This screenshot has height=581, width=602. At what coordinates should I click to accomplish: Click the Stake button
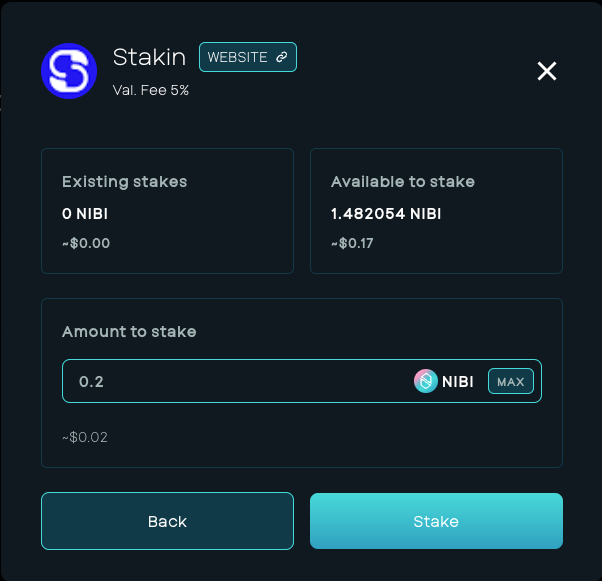pyautogui.click(x=436, y=521)
